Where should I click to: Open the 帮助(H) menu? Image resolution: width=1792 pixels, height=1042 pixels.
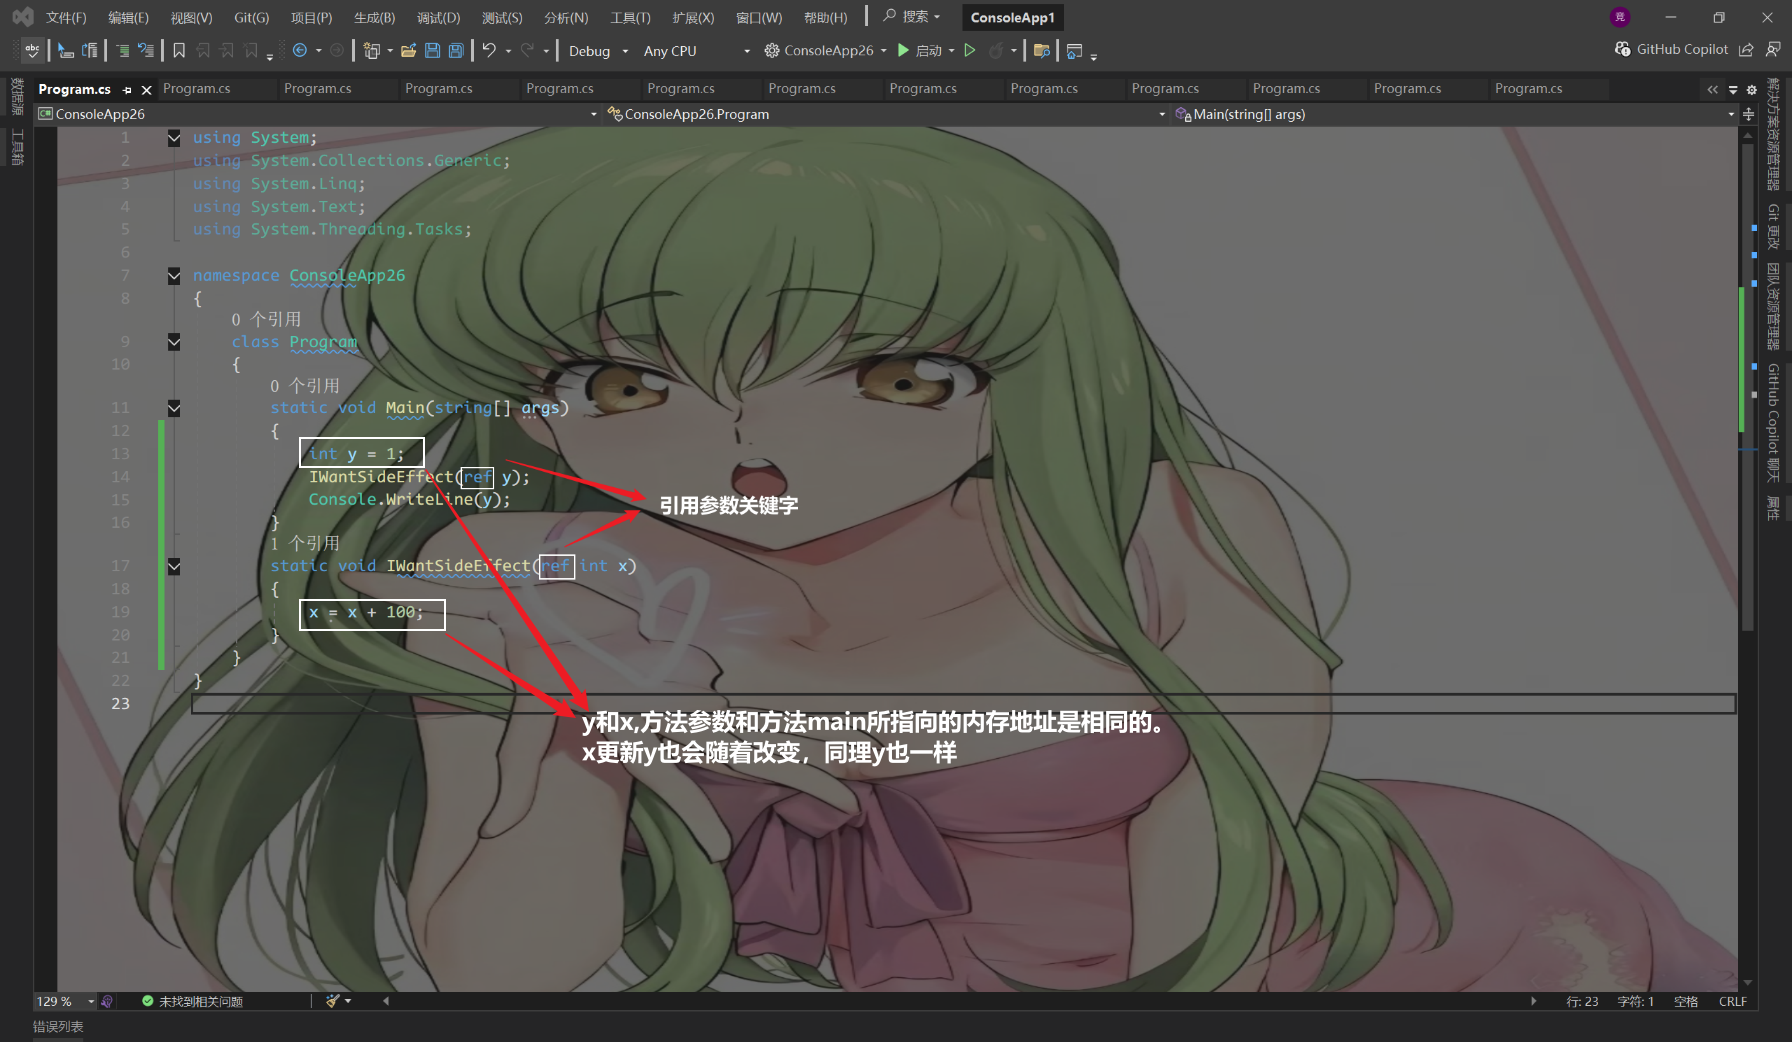825,17
